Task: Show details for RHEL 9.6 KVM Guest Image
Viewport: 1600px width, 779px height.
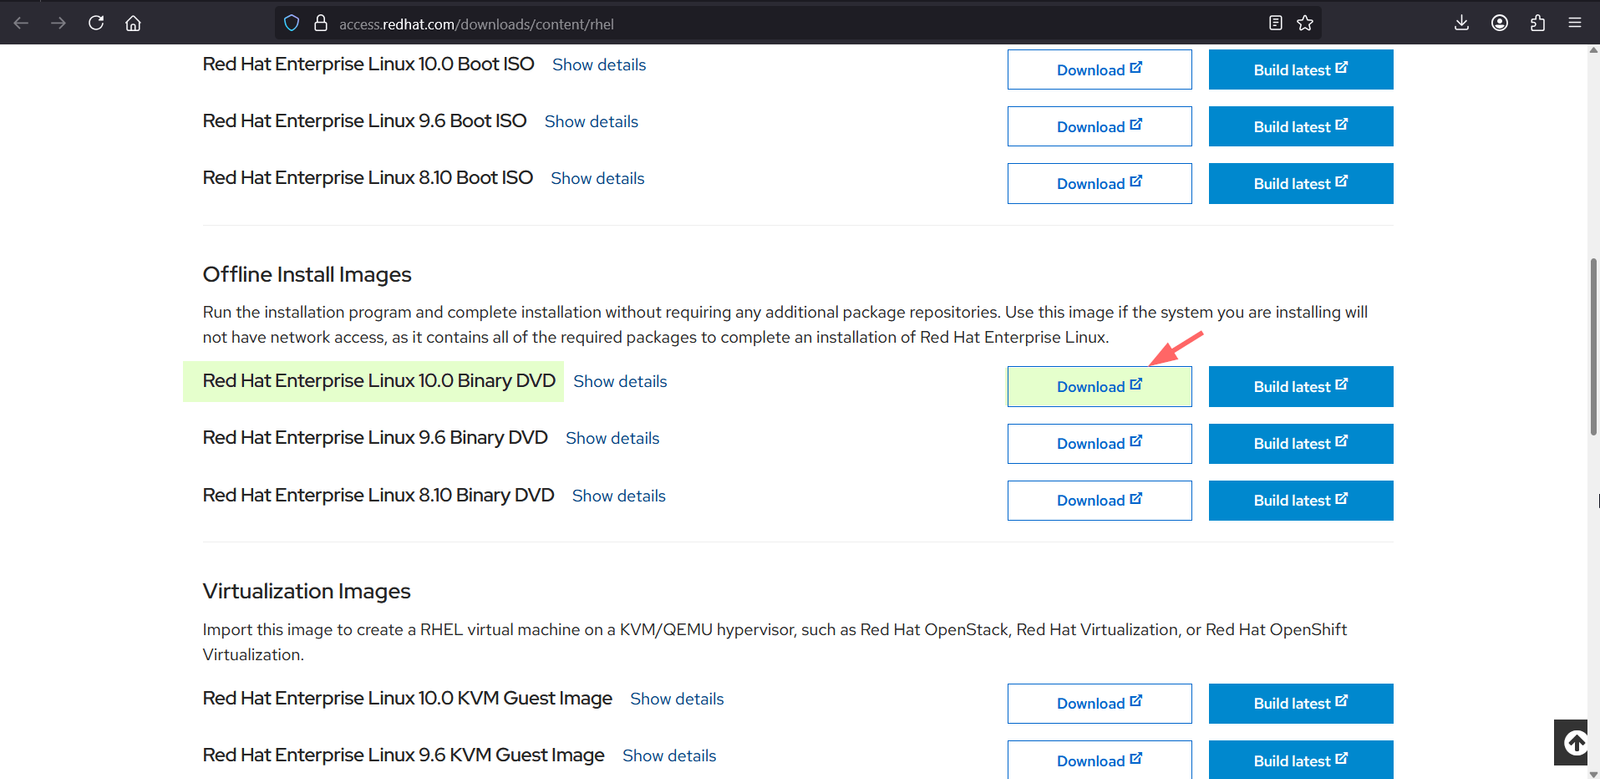Action: tap(669, 756)
